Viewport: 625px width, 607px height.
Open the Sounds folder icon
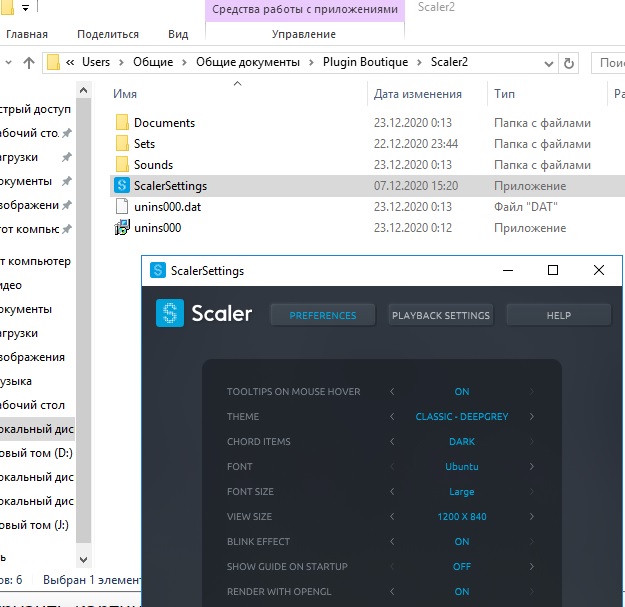122,165
